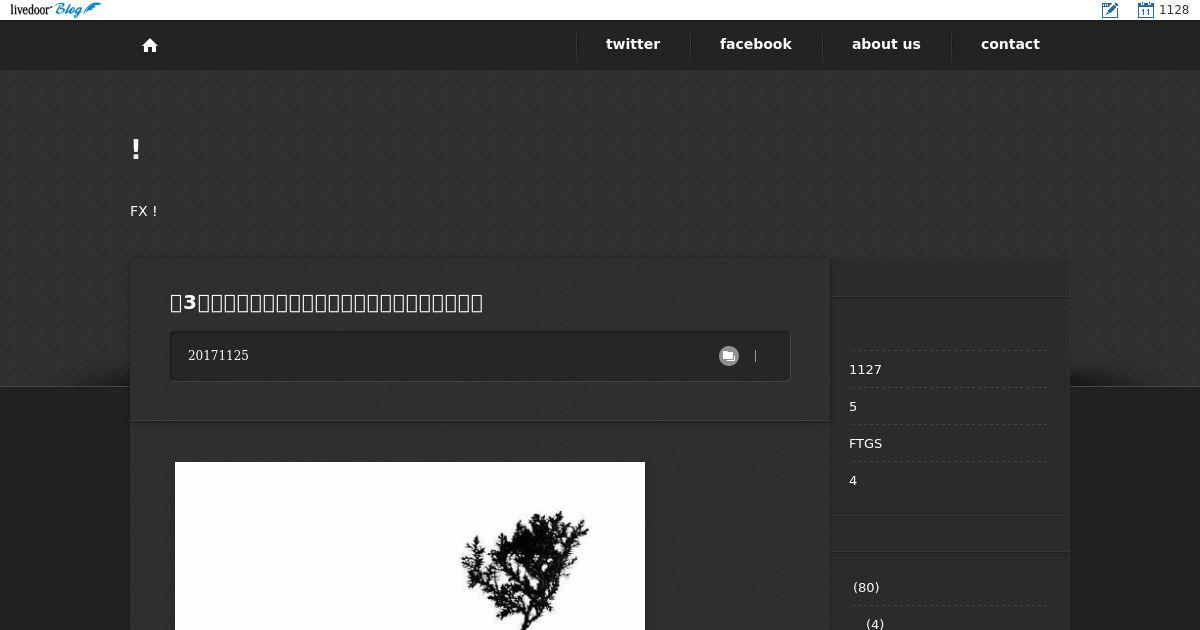Open the contact menu item

tap(1010, 44)
